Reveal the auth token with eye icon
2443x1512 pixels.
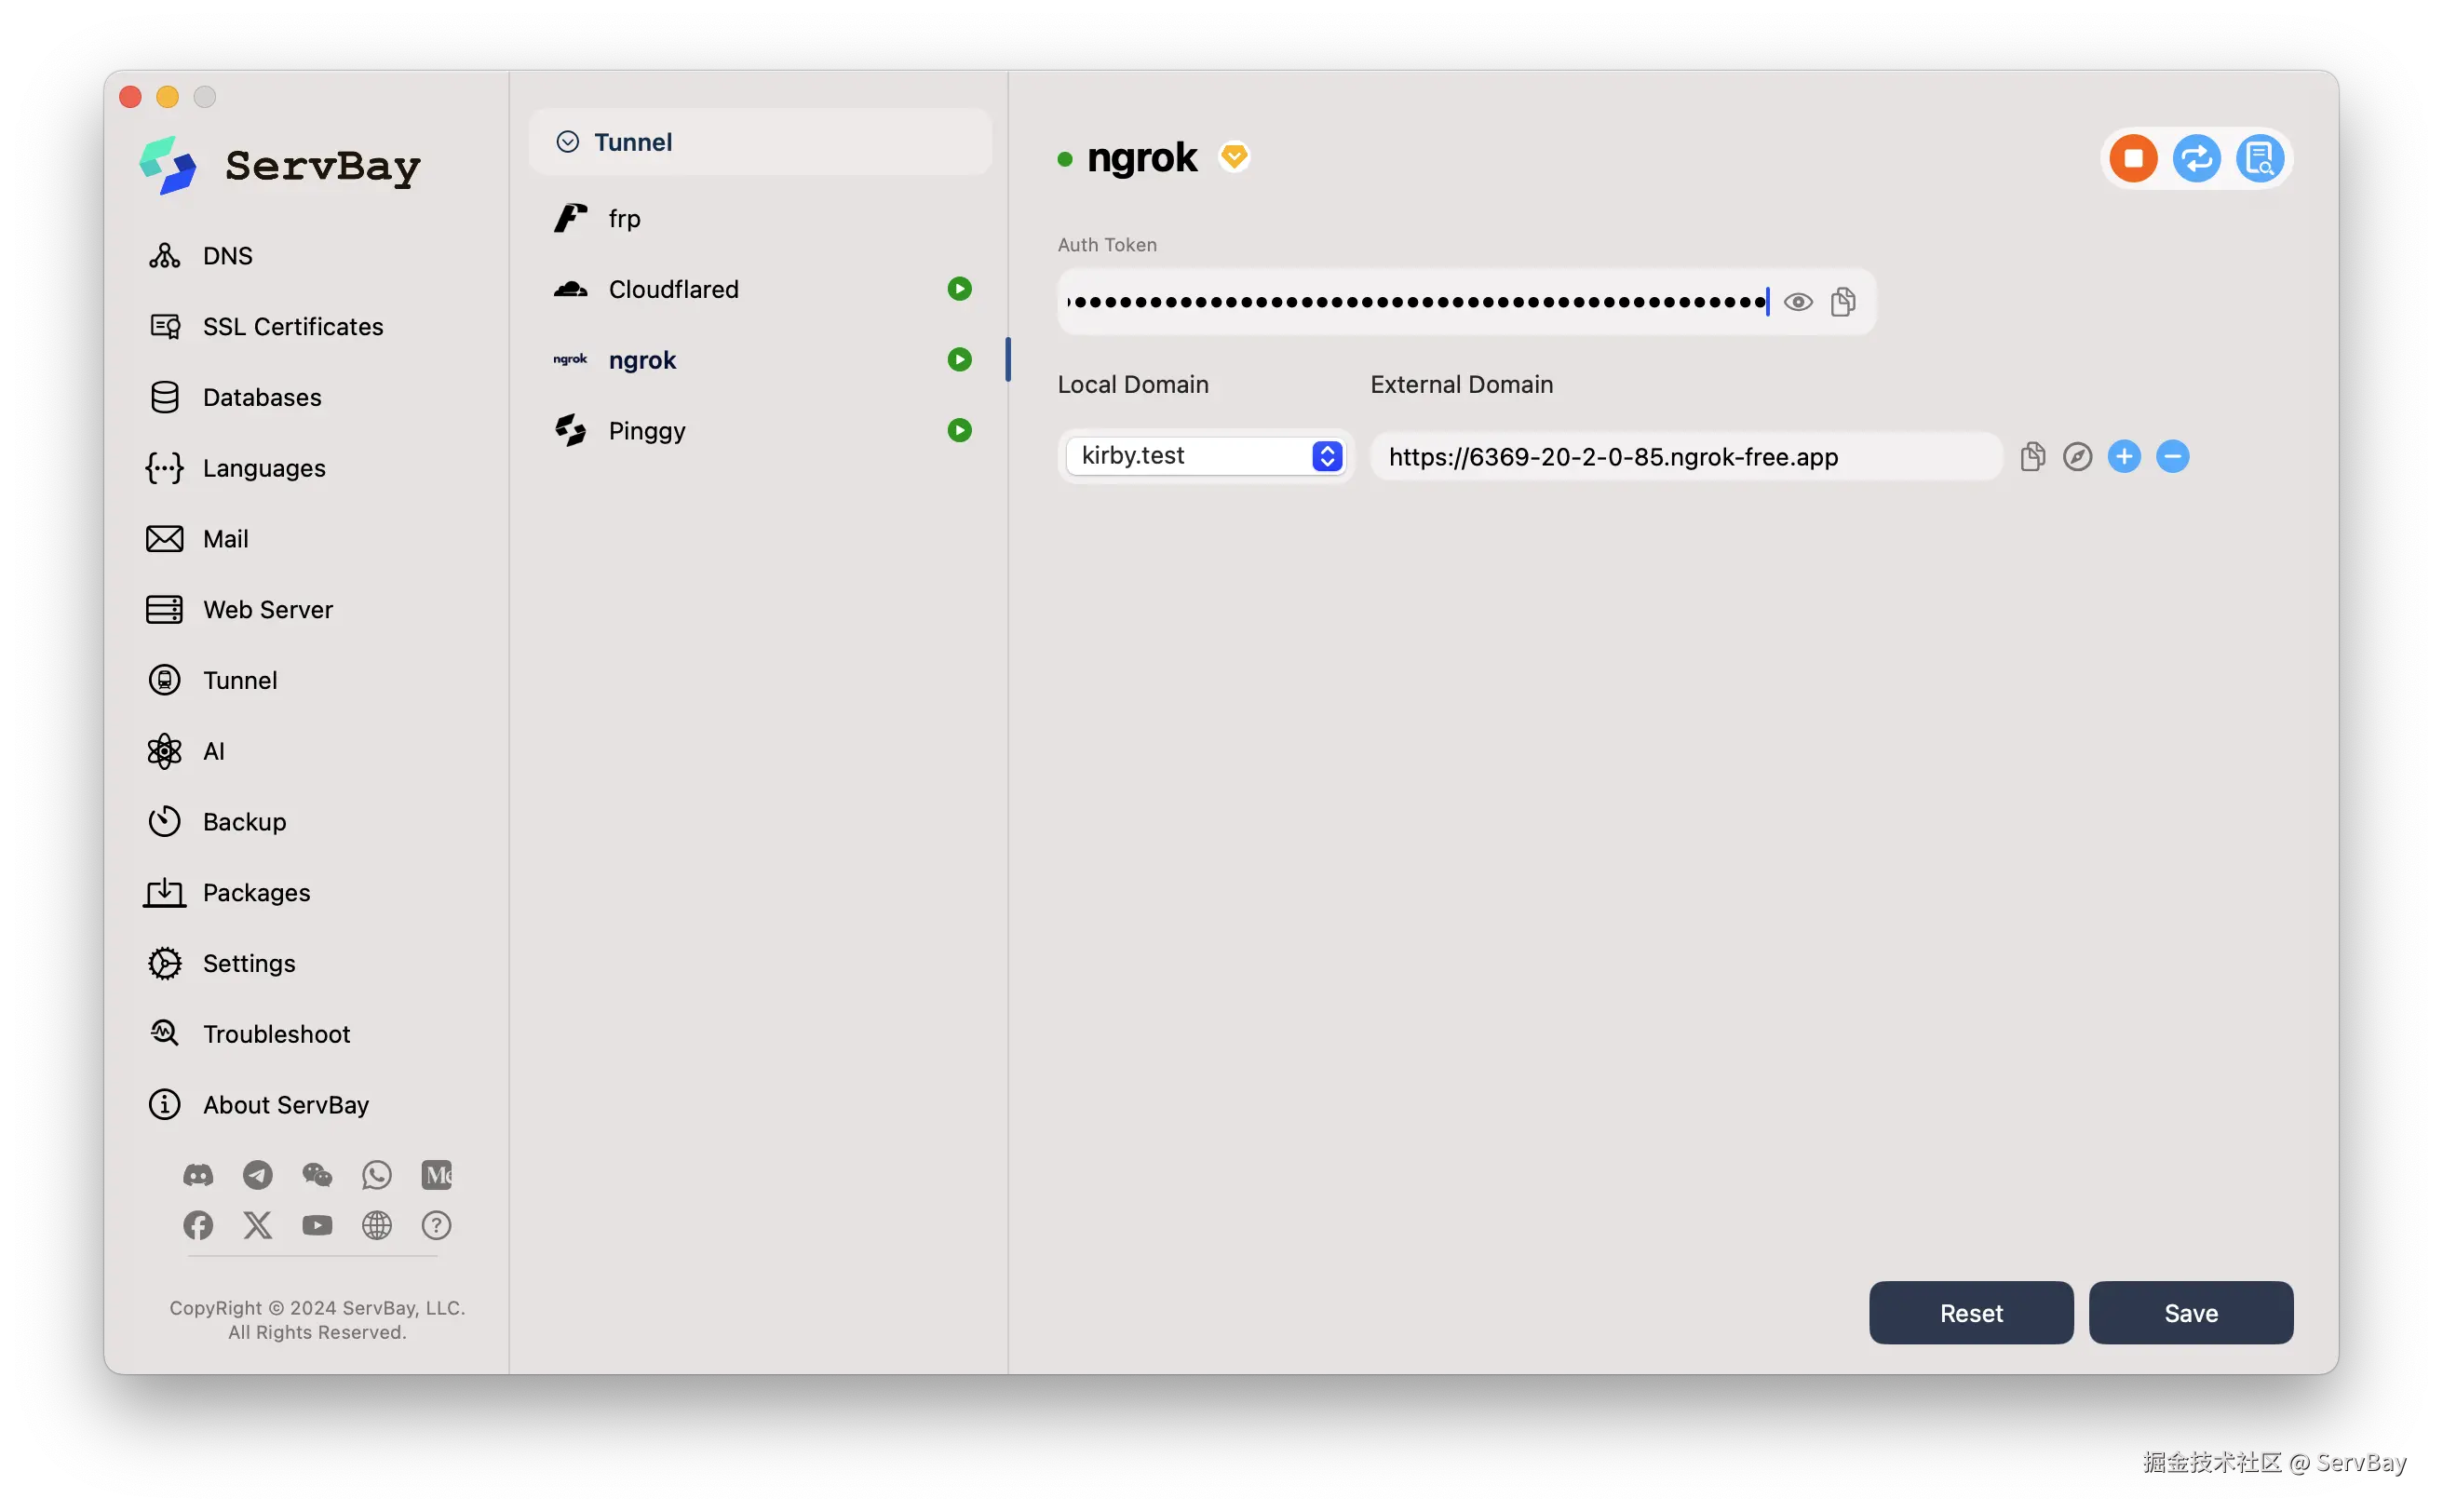pos(1797,302)
